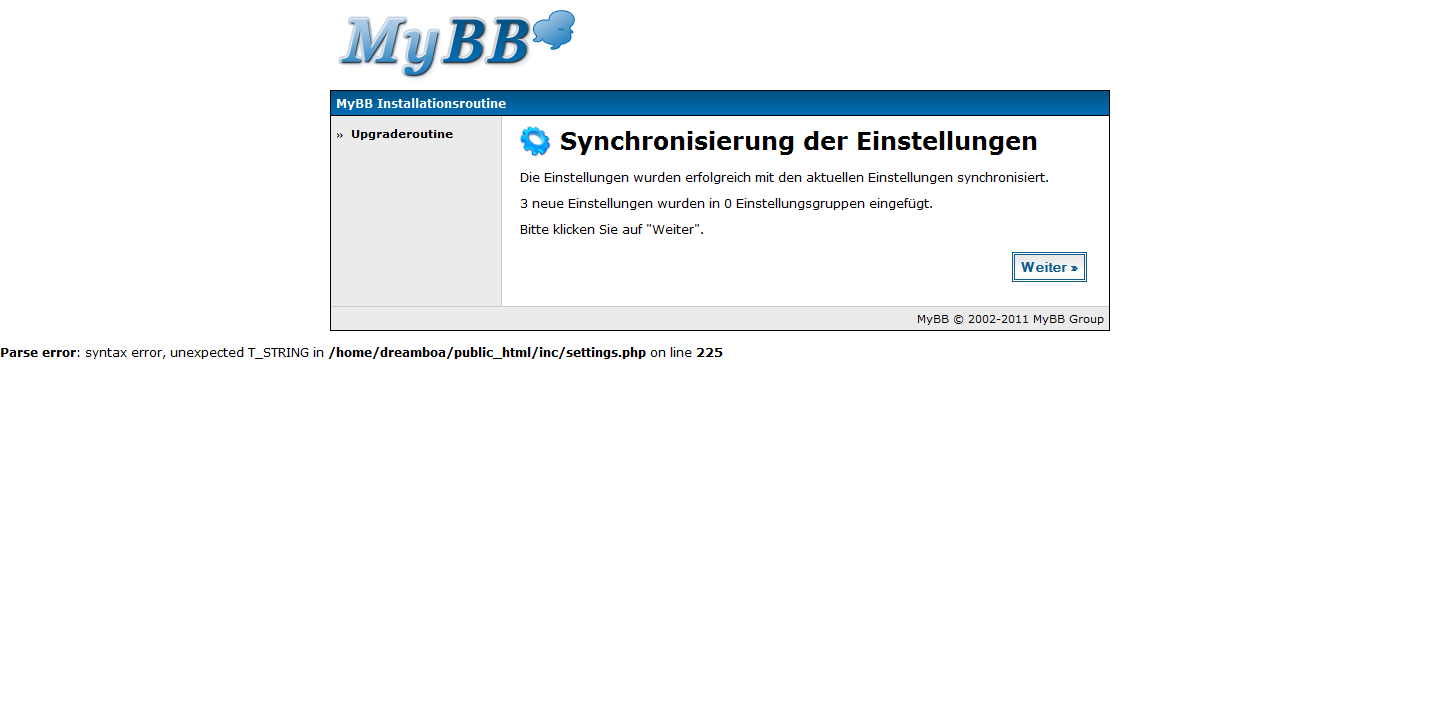Select Upgraderoutine in the sidebar

pos(402,134)
